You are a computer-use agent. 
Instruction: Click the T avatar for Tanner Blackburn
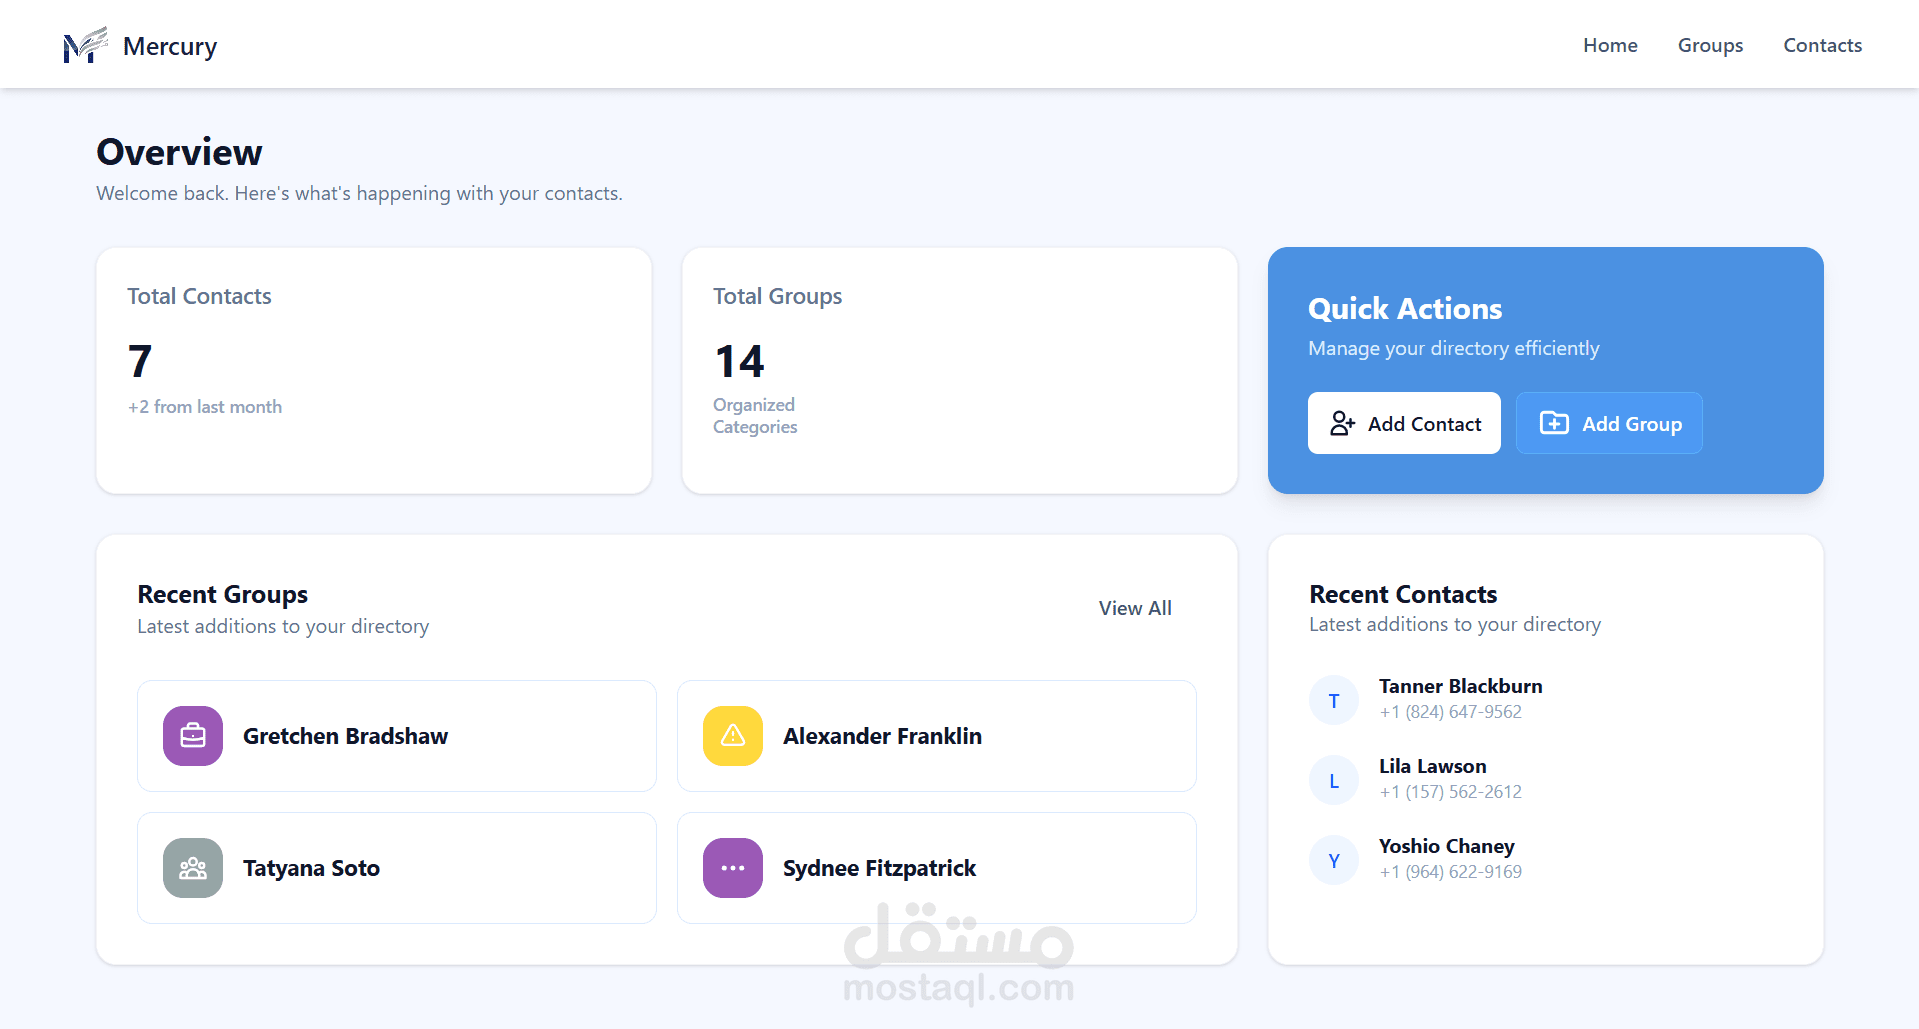[x=1334, y=700]
